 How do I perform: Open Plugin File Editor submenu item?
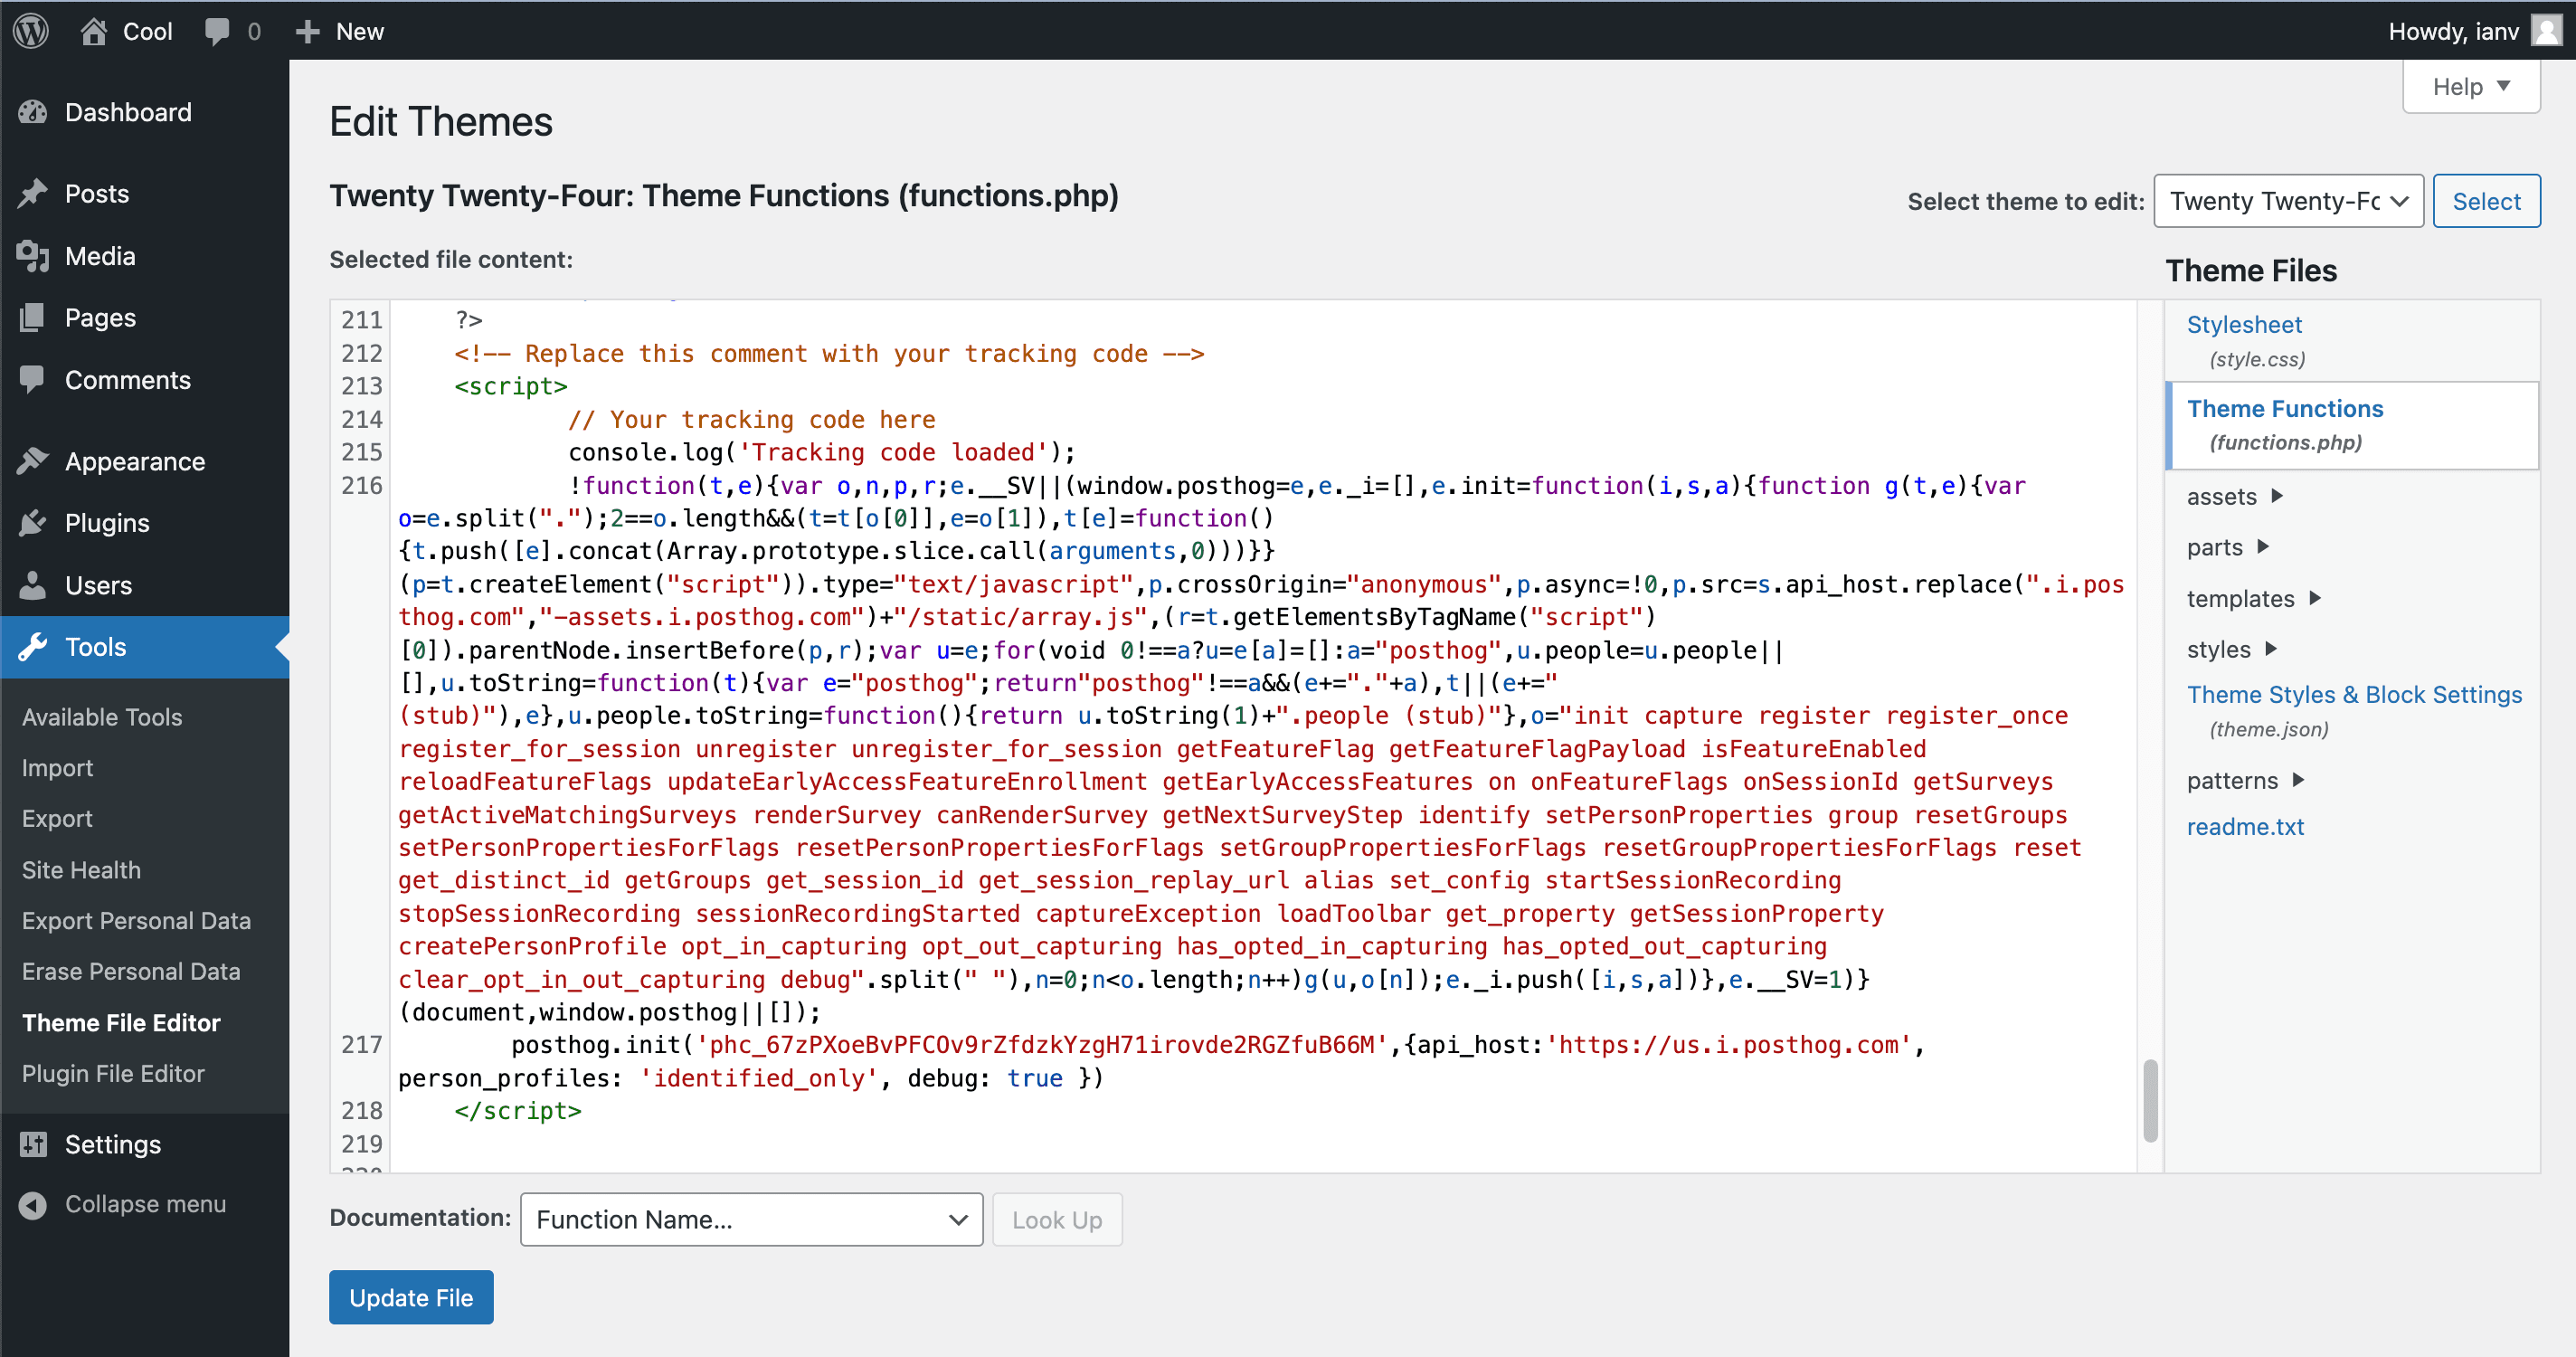coord(113,1073)
